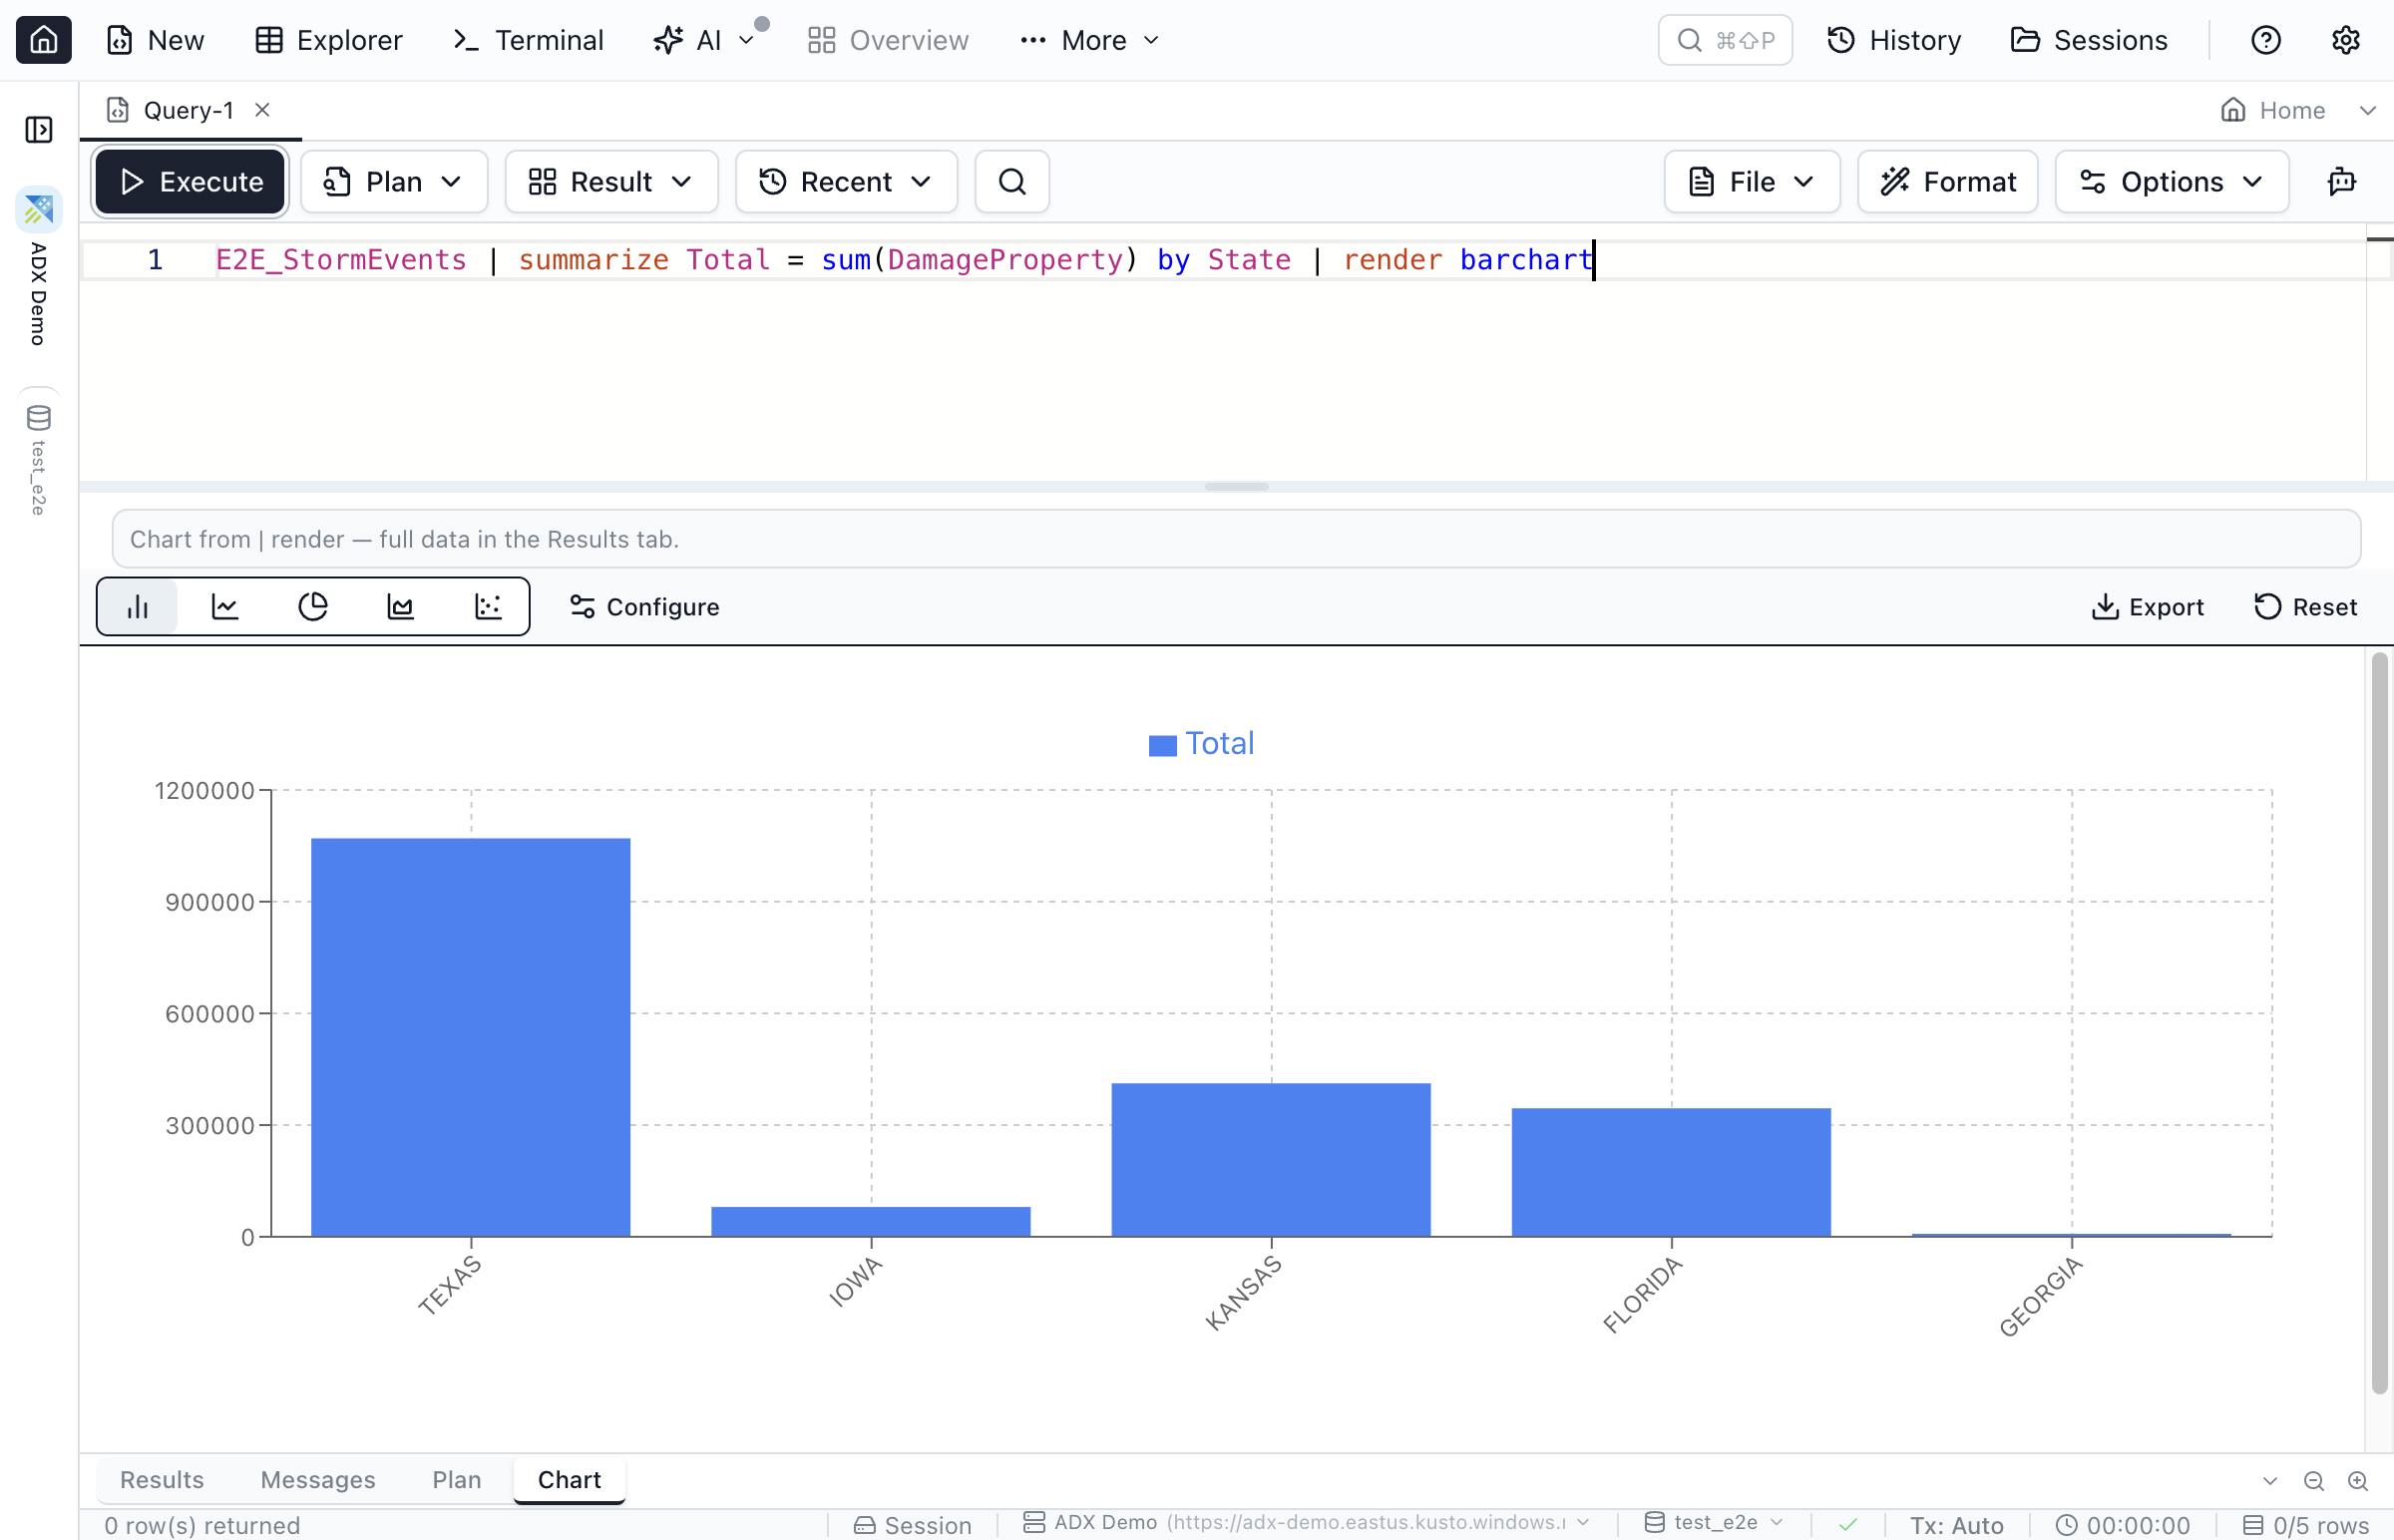Click the search magnifier toolbar button
This screenshot has height=1540, width=2394.
point(1012,182)
